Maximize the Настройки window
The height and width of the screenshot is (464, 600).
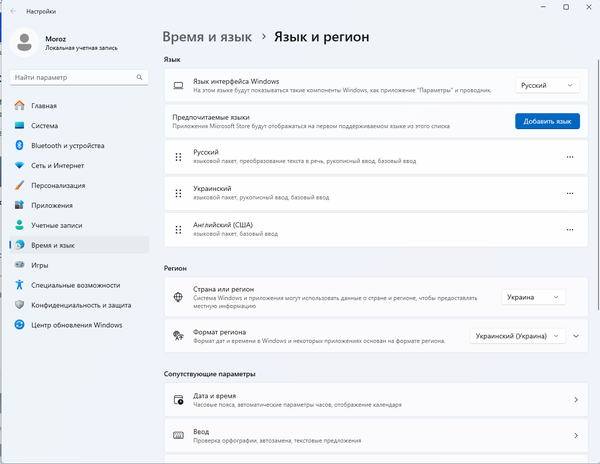pyautogui.click(x=566, y=7)
